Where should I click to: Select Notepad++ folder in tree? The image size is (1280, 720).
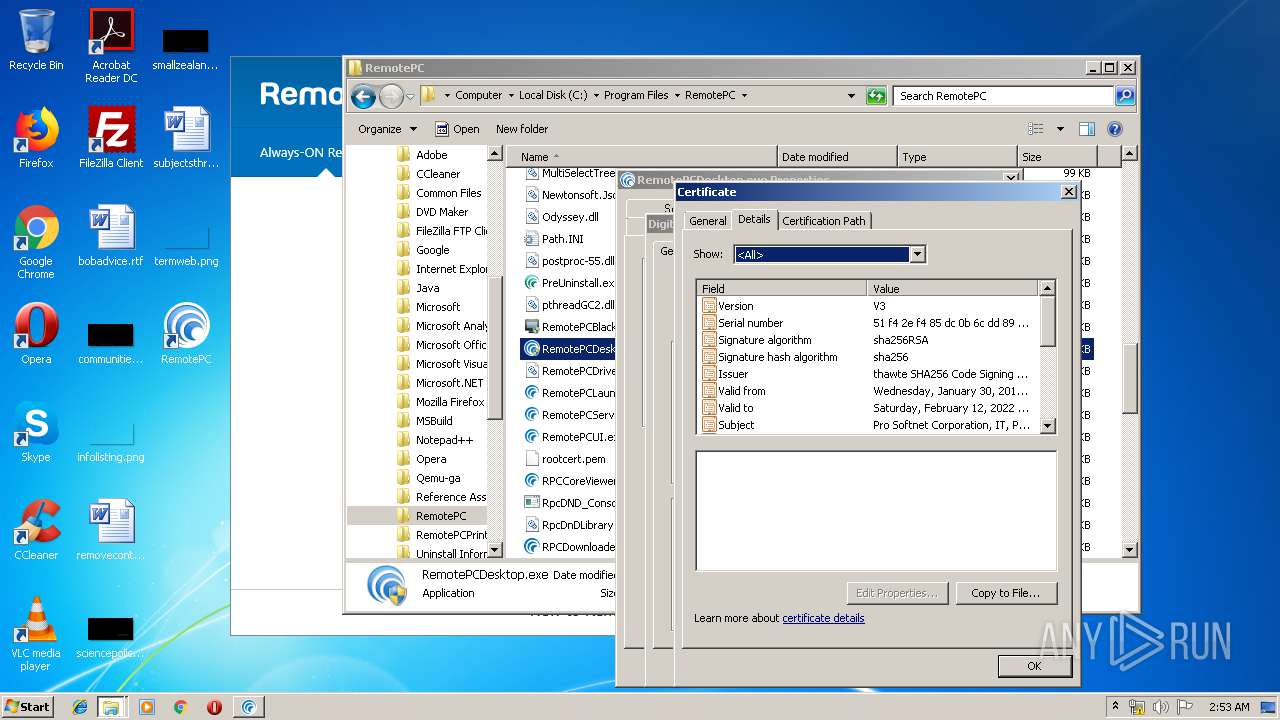[x=443, y=440]
